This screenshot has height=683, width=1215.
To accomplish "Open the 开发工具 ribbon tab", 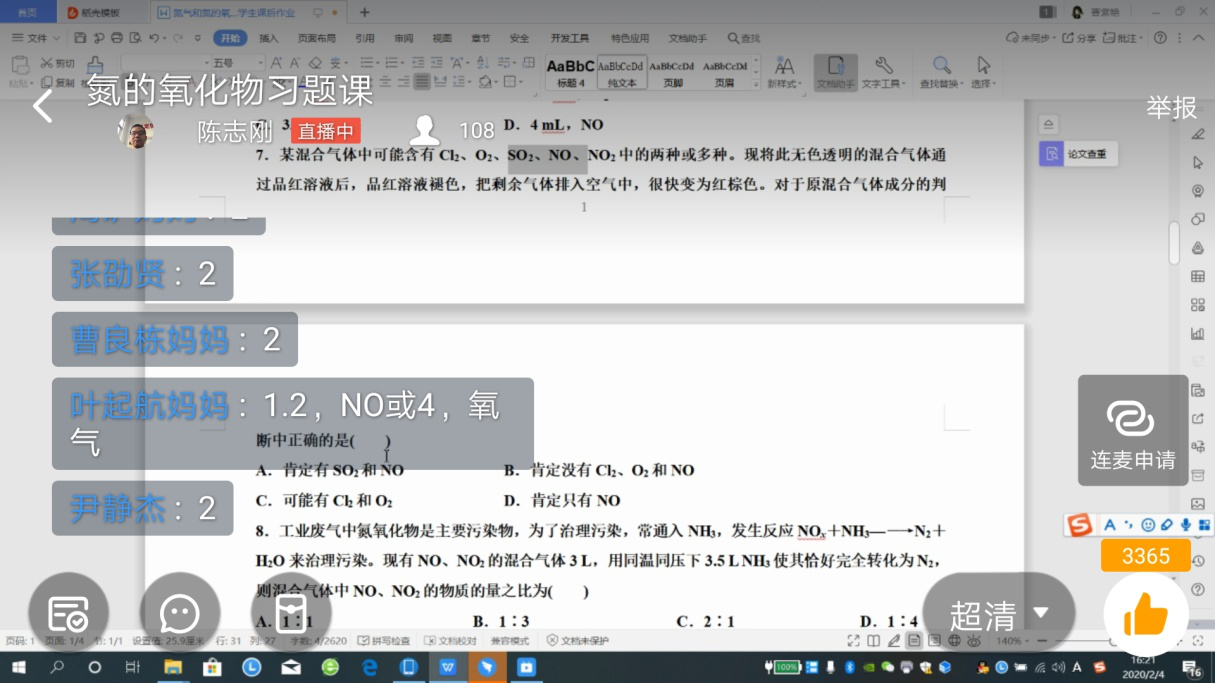I will 570,38.
